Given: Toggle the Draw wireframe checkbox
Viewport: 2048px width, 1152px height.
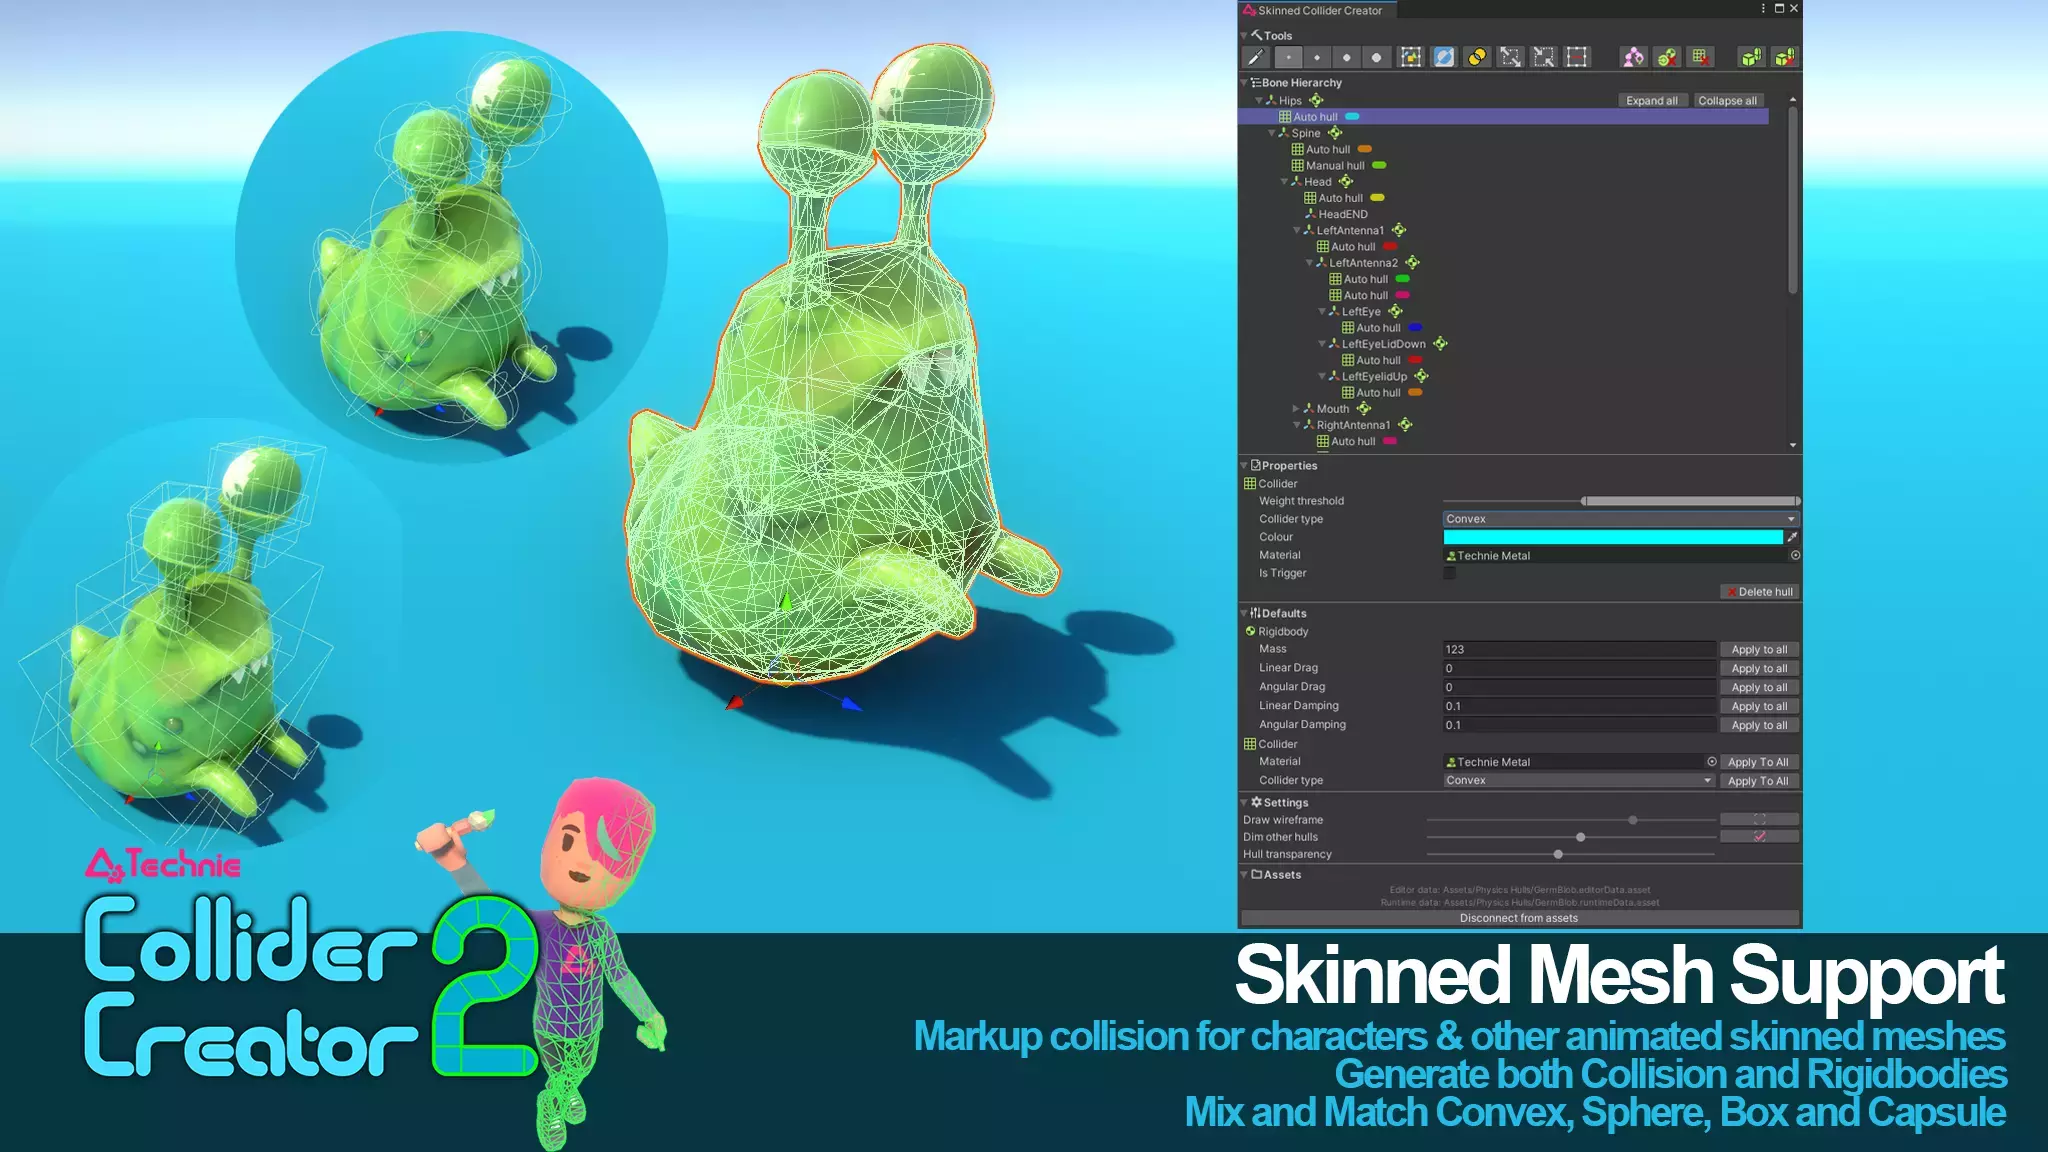Looking at the screenshot, I should [x=1759, y=820].
